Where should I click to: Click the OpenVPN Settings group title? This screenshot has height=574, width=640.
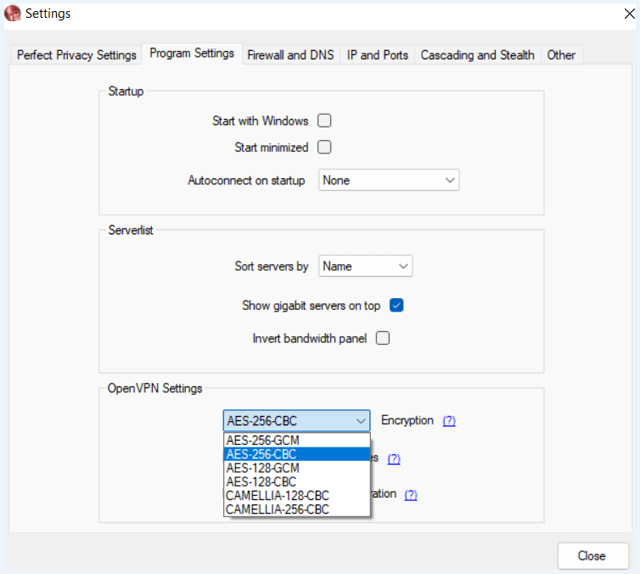pyautogui.click(x=155, y=388)
